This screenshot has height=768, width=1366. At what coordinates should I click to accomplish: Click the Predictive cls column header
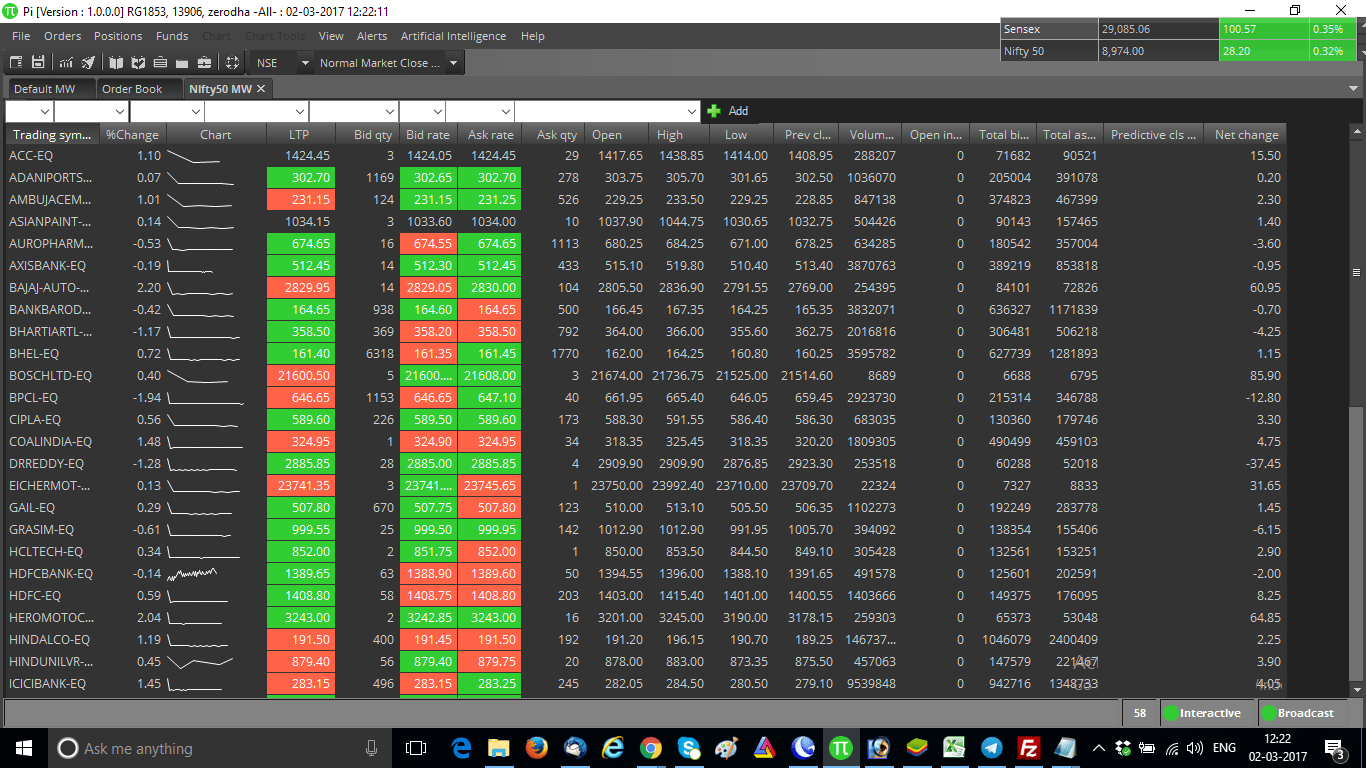[1153, 134]
